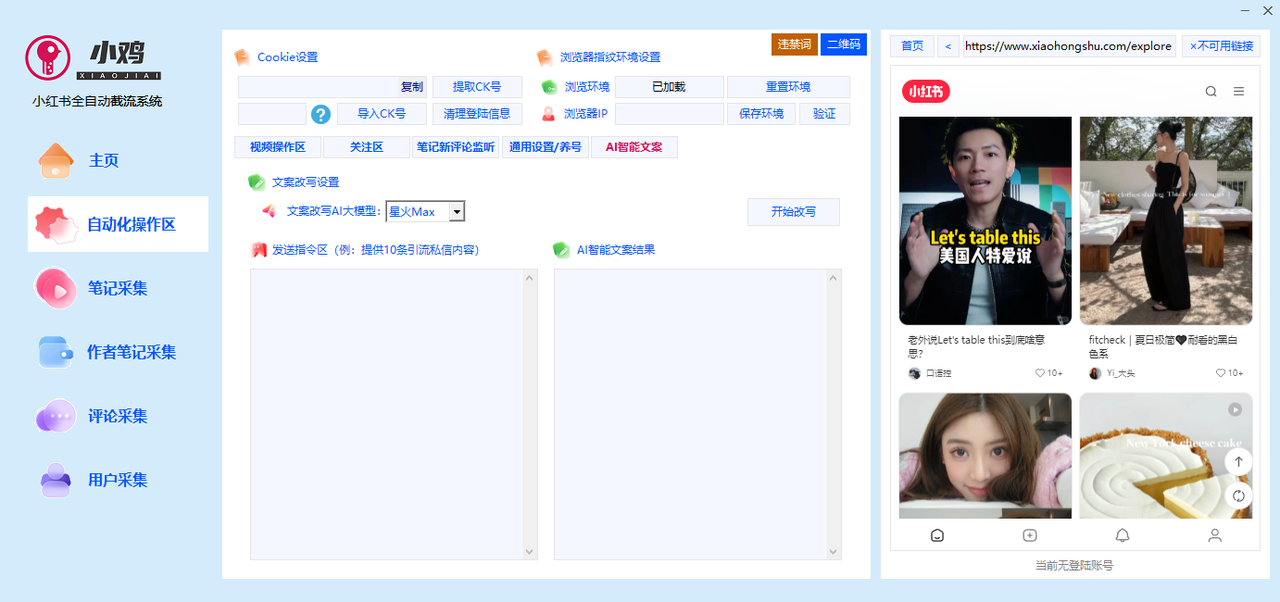This screenshot has height=602, width=1280.
Task: Click the 浏览器IP input field
Action: click(x=669, y=114)
